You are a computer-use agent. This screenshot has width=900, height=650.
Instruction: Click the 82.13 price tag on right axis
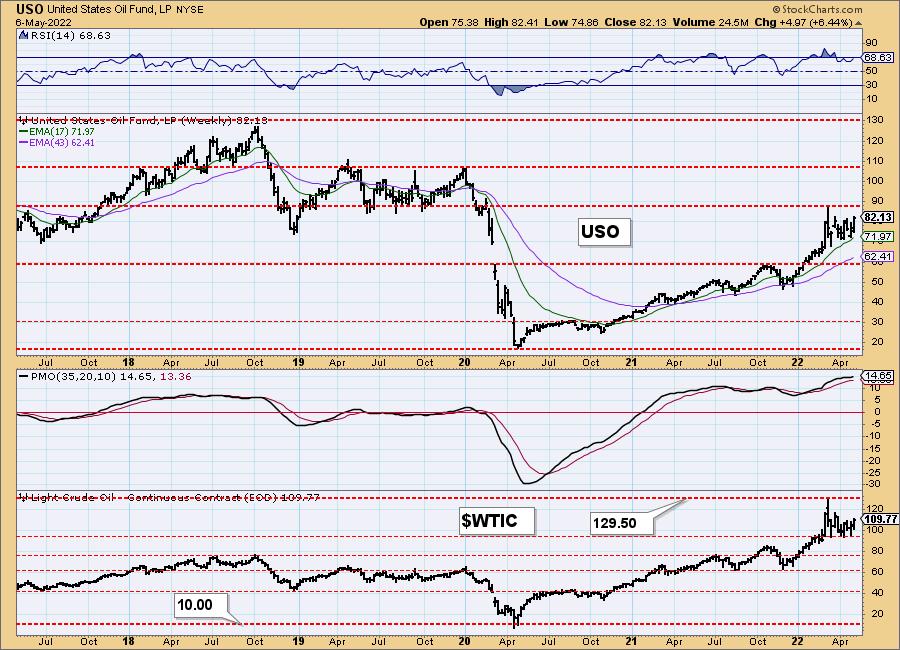(x=878, y=217)
